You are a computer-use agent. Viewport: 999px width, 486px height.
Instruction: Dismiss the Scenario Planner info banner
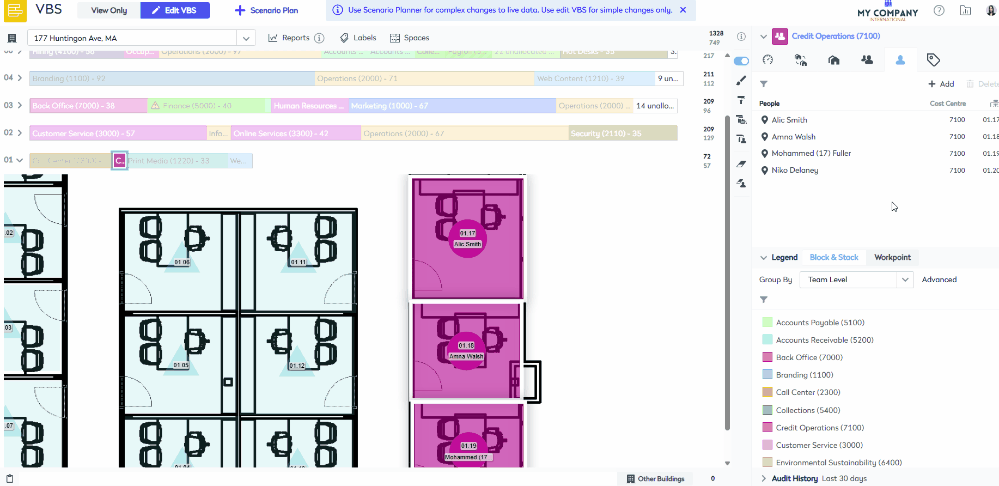(683, 10)
